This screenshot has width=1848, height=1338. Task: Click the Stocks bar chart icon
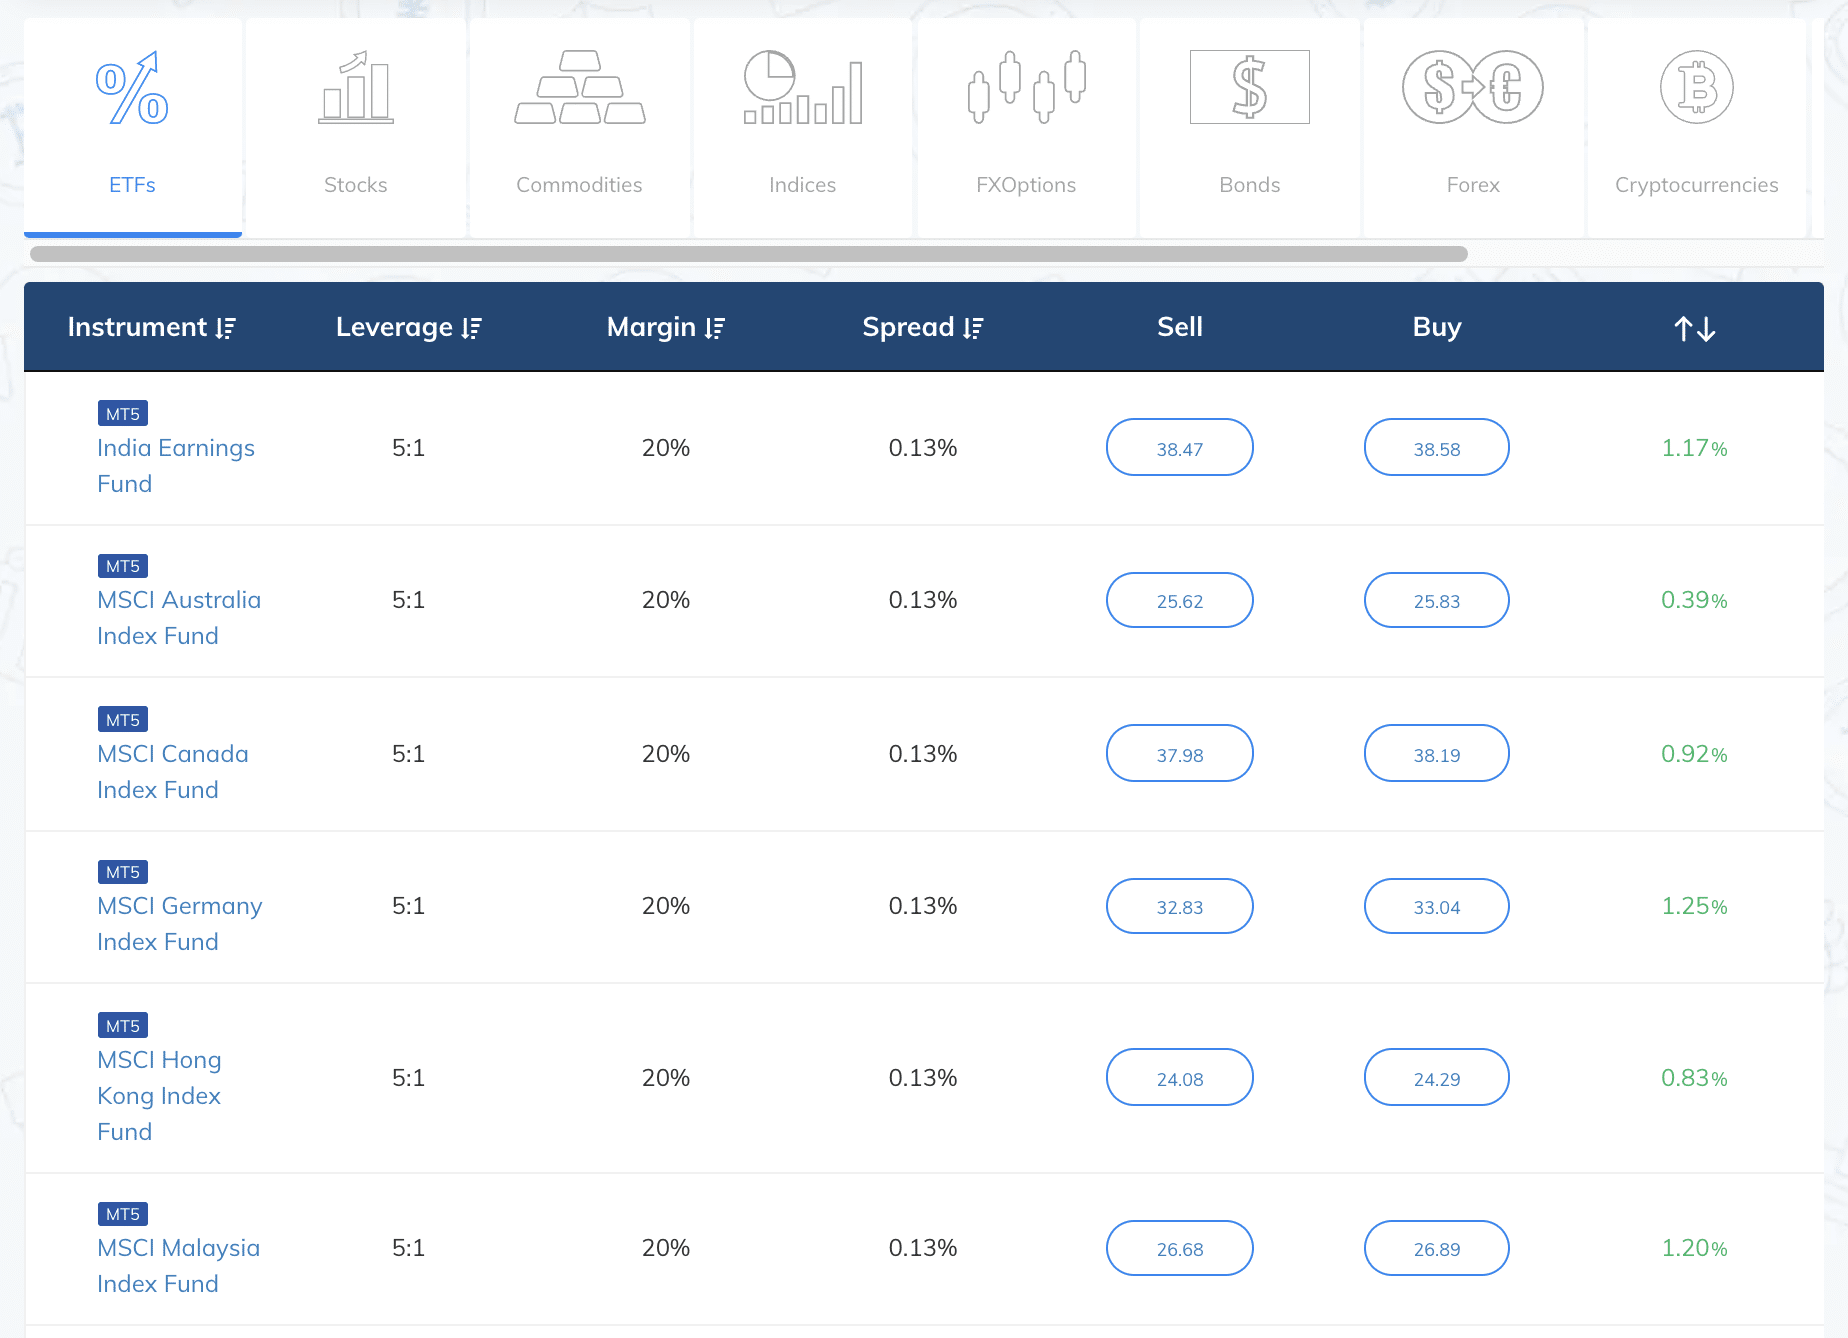coord(356,88)
